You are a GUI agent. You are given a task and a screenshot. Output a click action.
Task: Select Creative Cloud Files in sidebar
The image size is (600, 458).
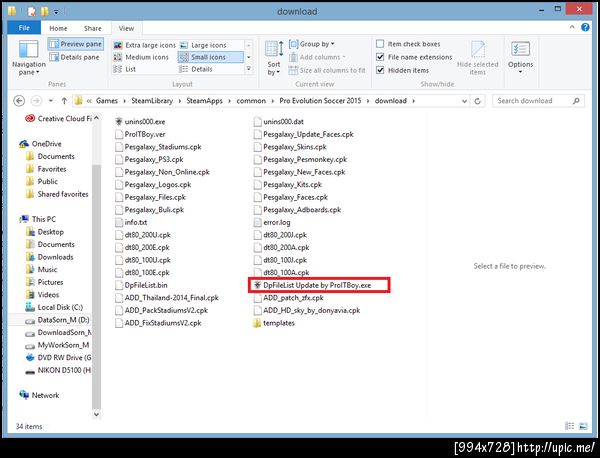58,119
